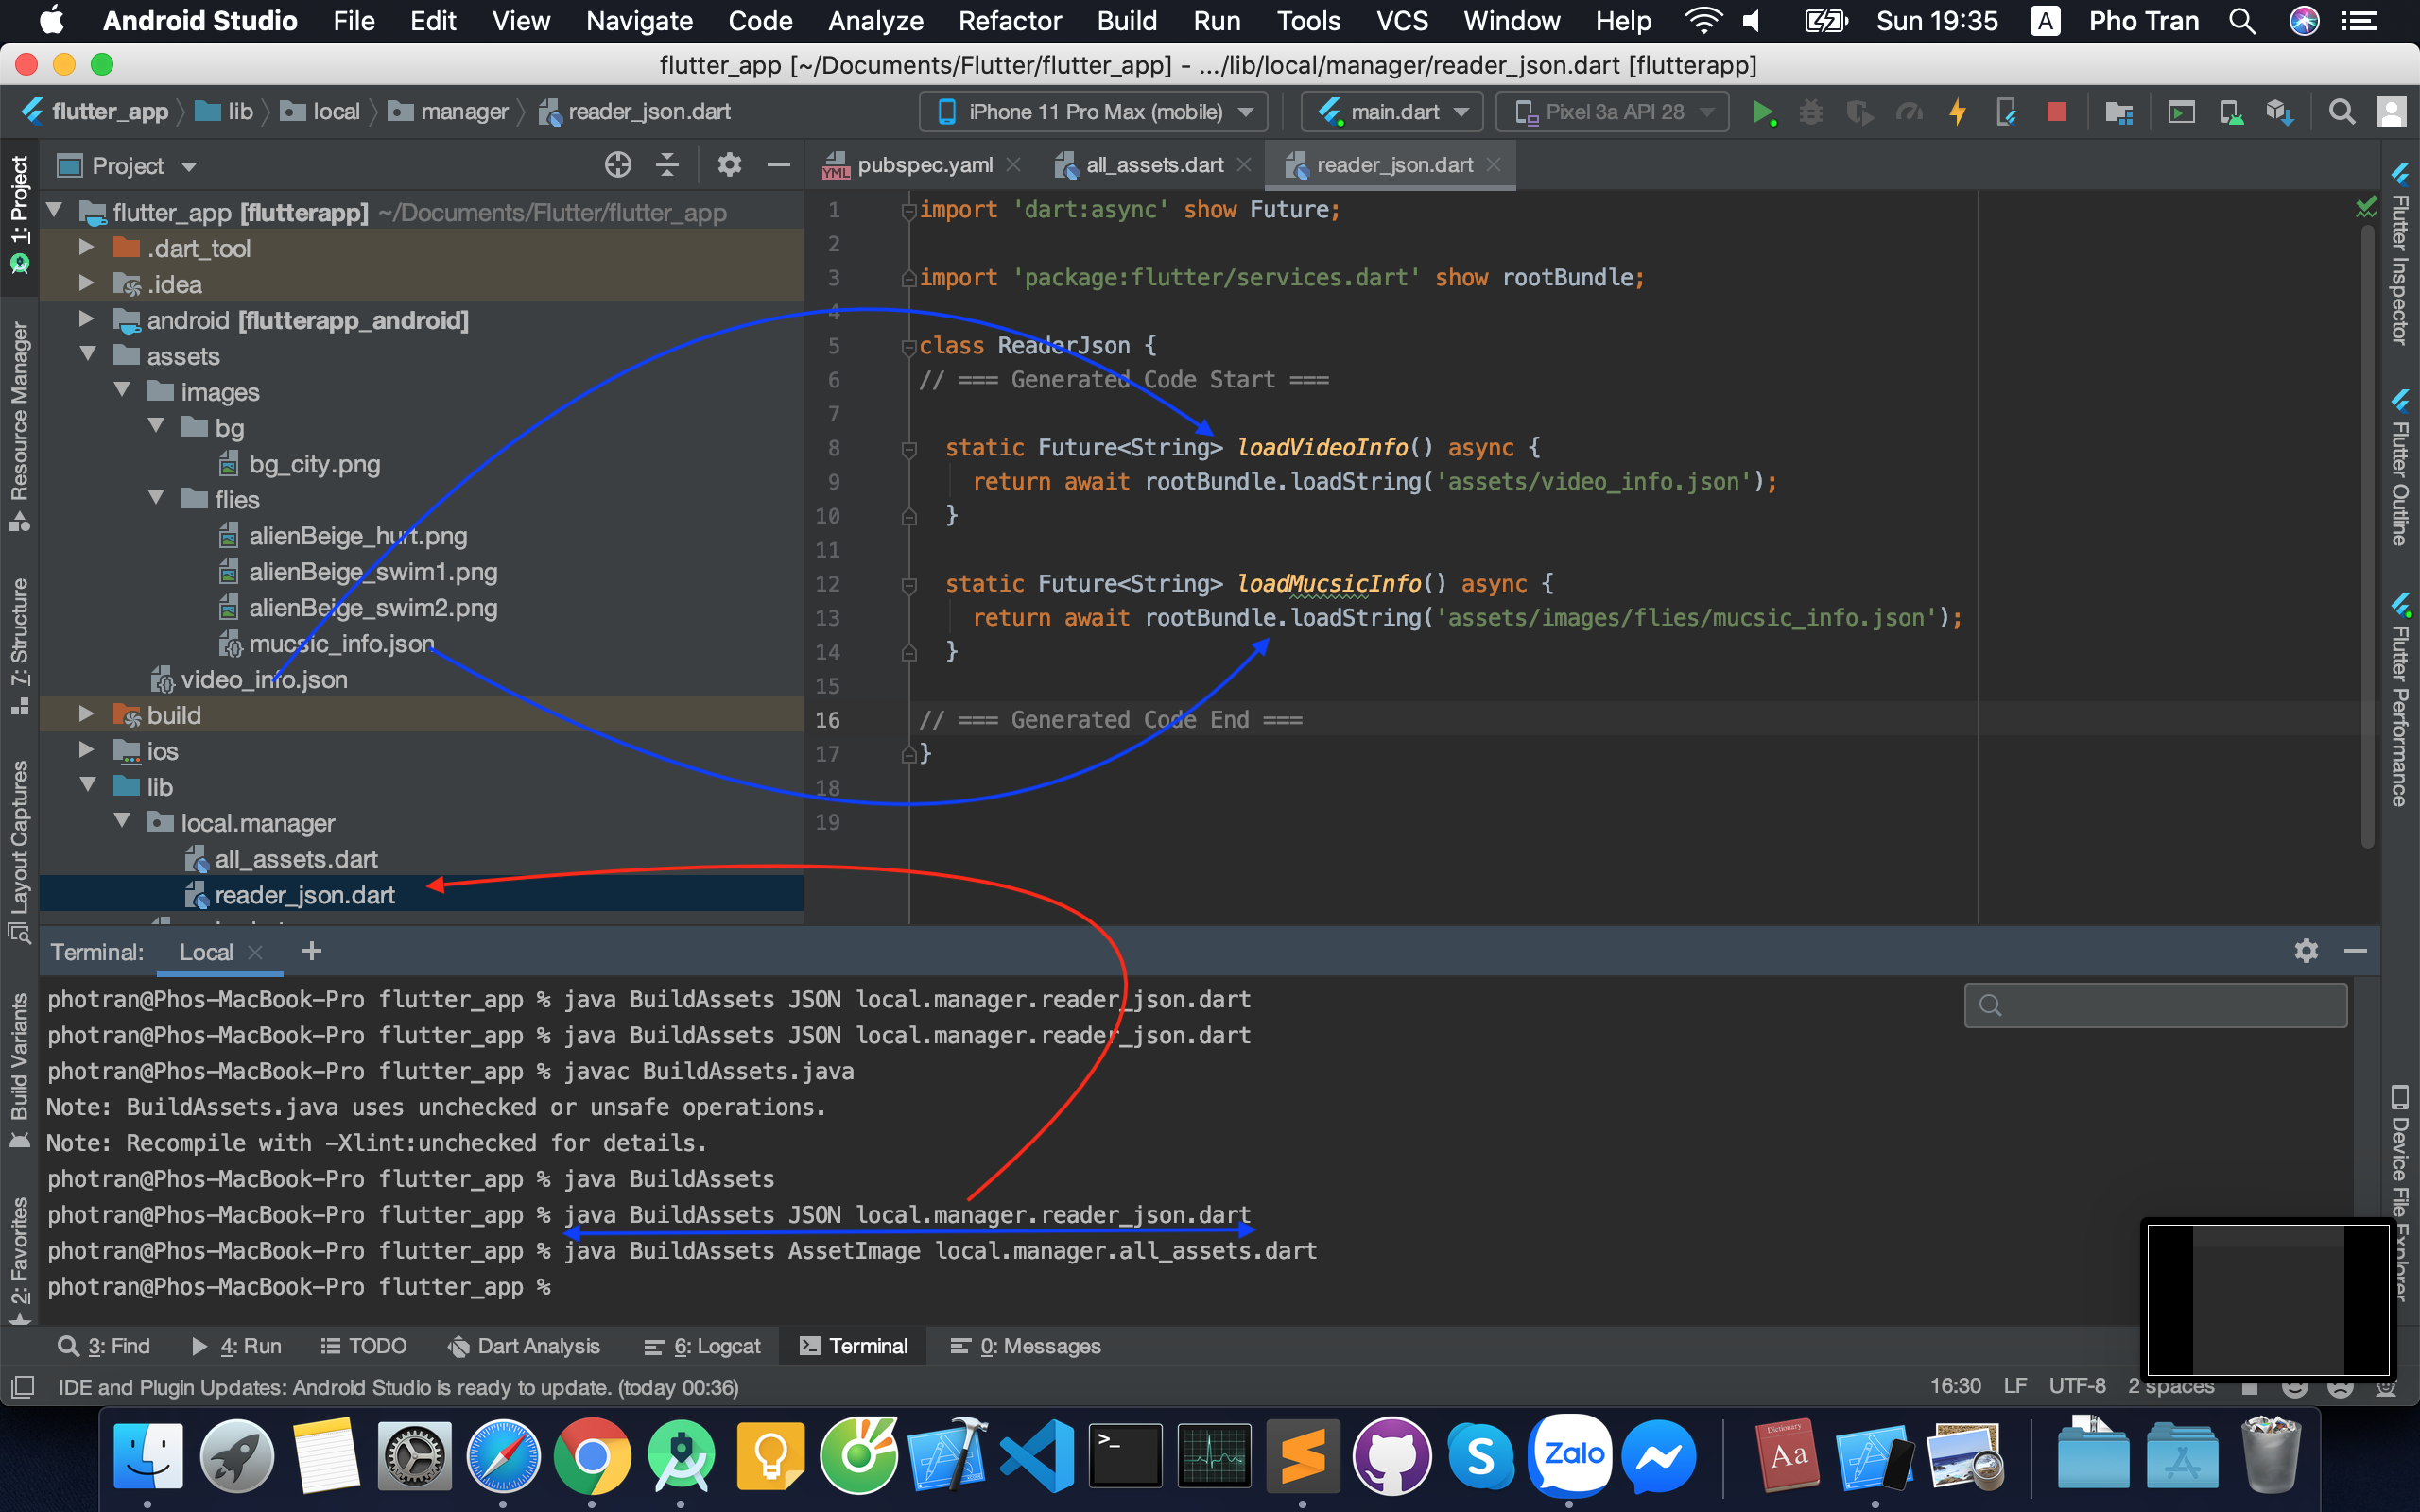Open Dart Analysis tool window
The width and height of the screenshot is (2420, 1512).
525,1346
